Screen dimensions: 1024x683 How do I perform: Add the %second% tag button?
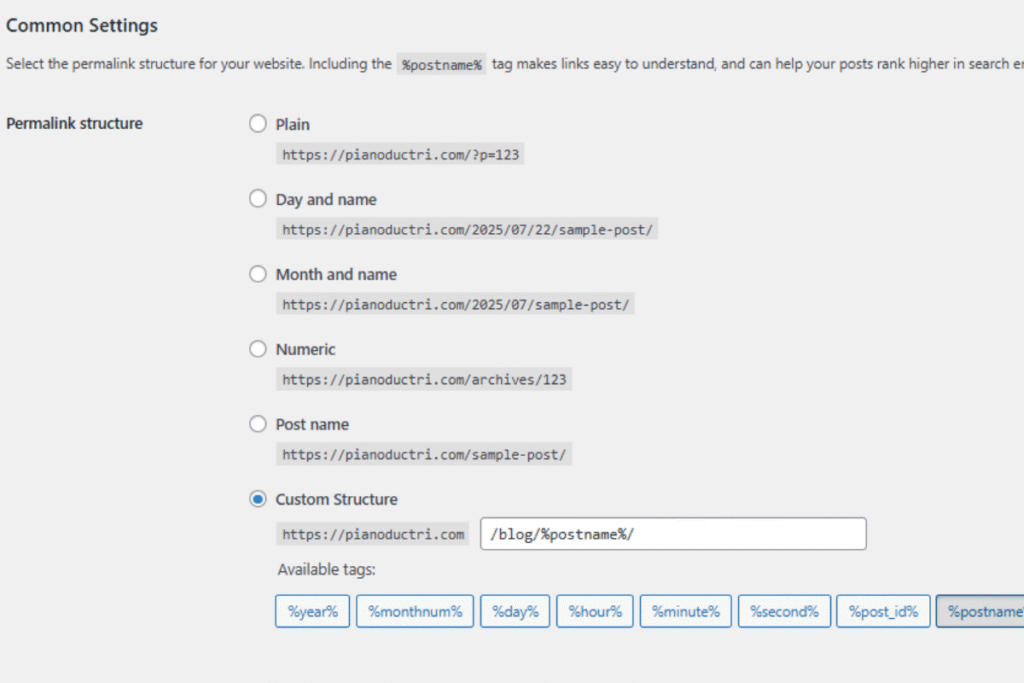click(784, 611)
